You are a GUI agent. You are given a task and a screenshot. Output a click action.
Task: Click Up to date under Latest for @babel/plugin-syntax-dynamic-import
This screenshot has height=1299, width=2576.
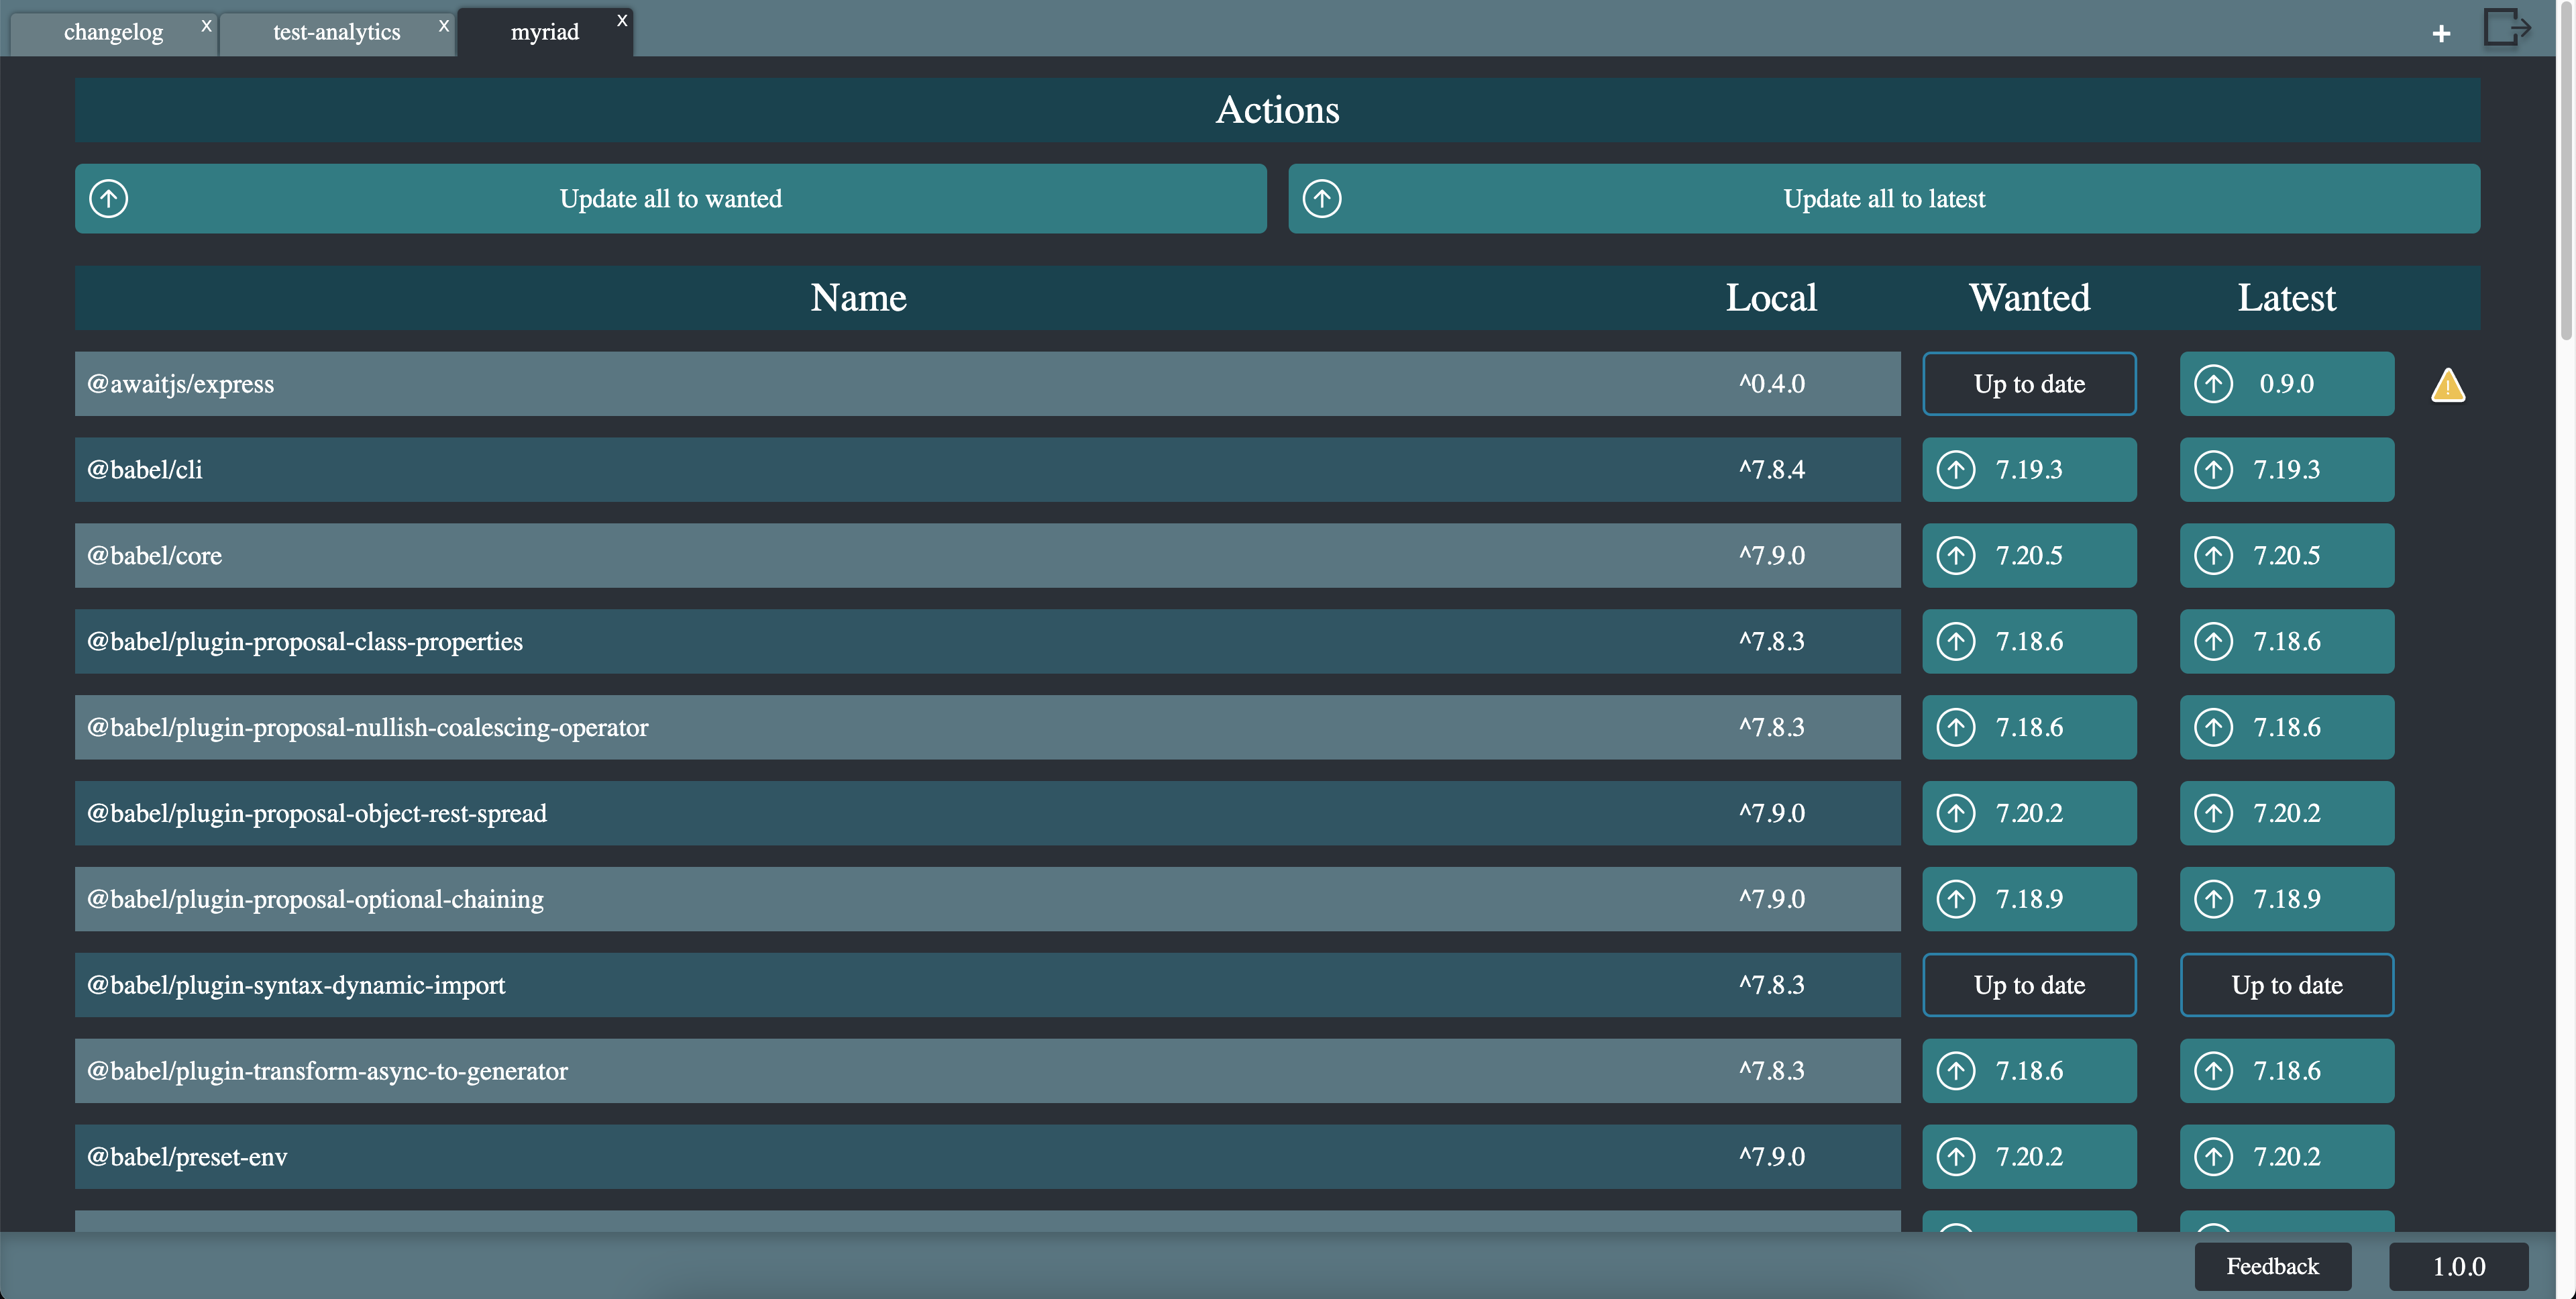click(x=2286, y=984)
